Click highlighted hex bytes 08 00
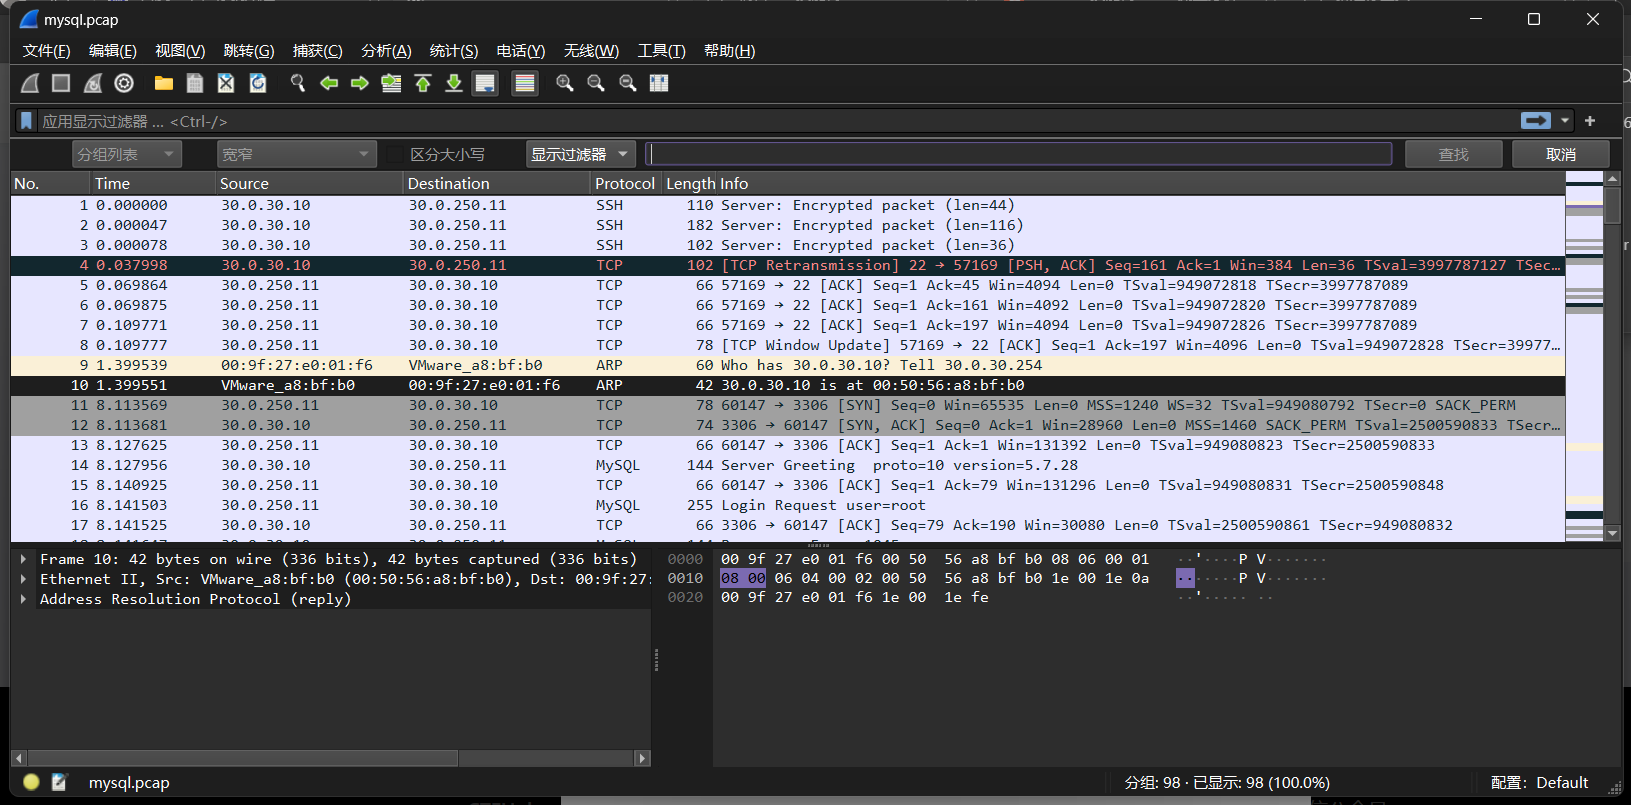 click(x=743, y=578)
